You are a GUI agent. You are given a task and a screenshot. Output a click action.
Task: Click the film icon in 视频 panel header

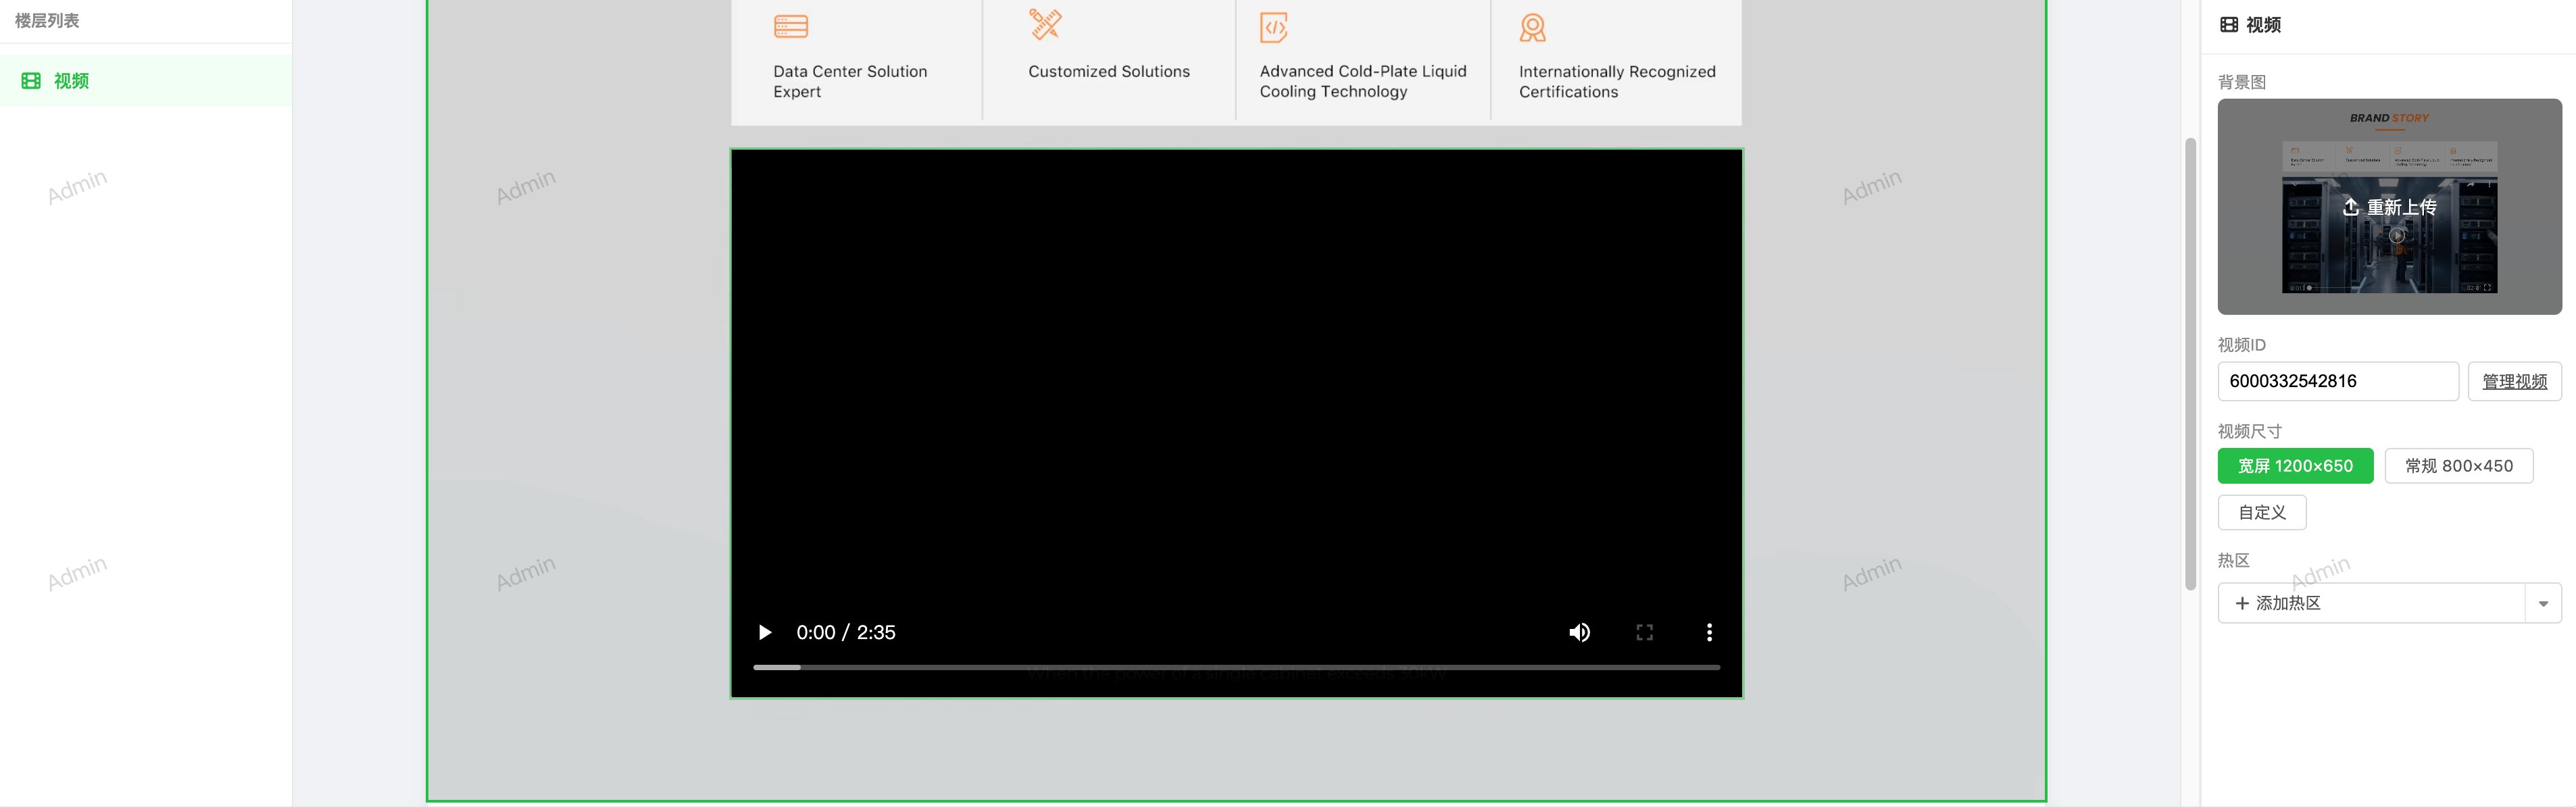(x=2229, y=25)
